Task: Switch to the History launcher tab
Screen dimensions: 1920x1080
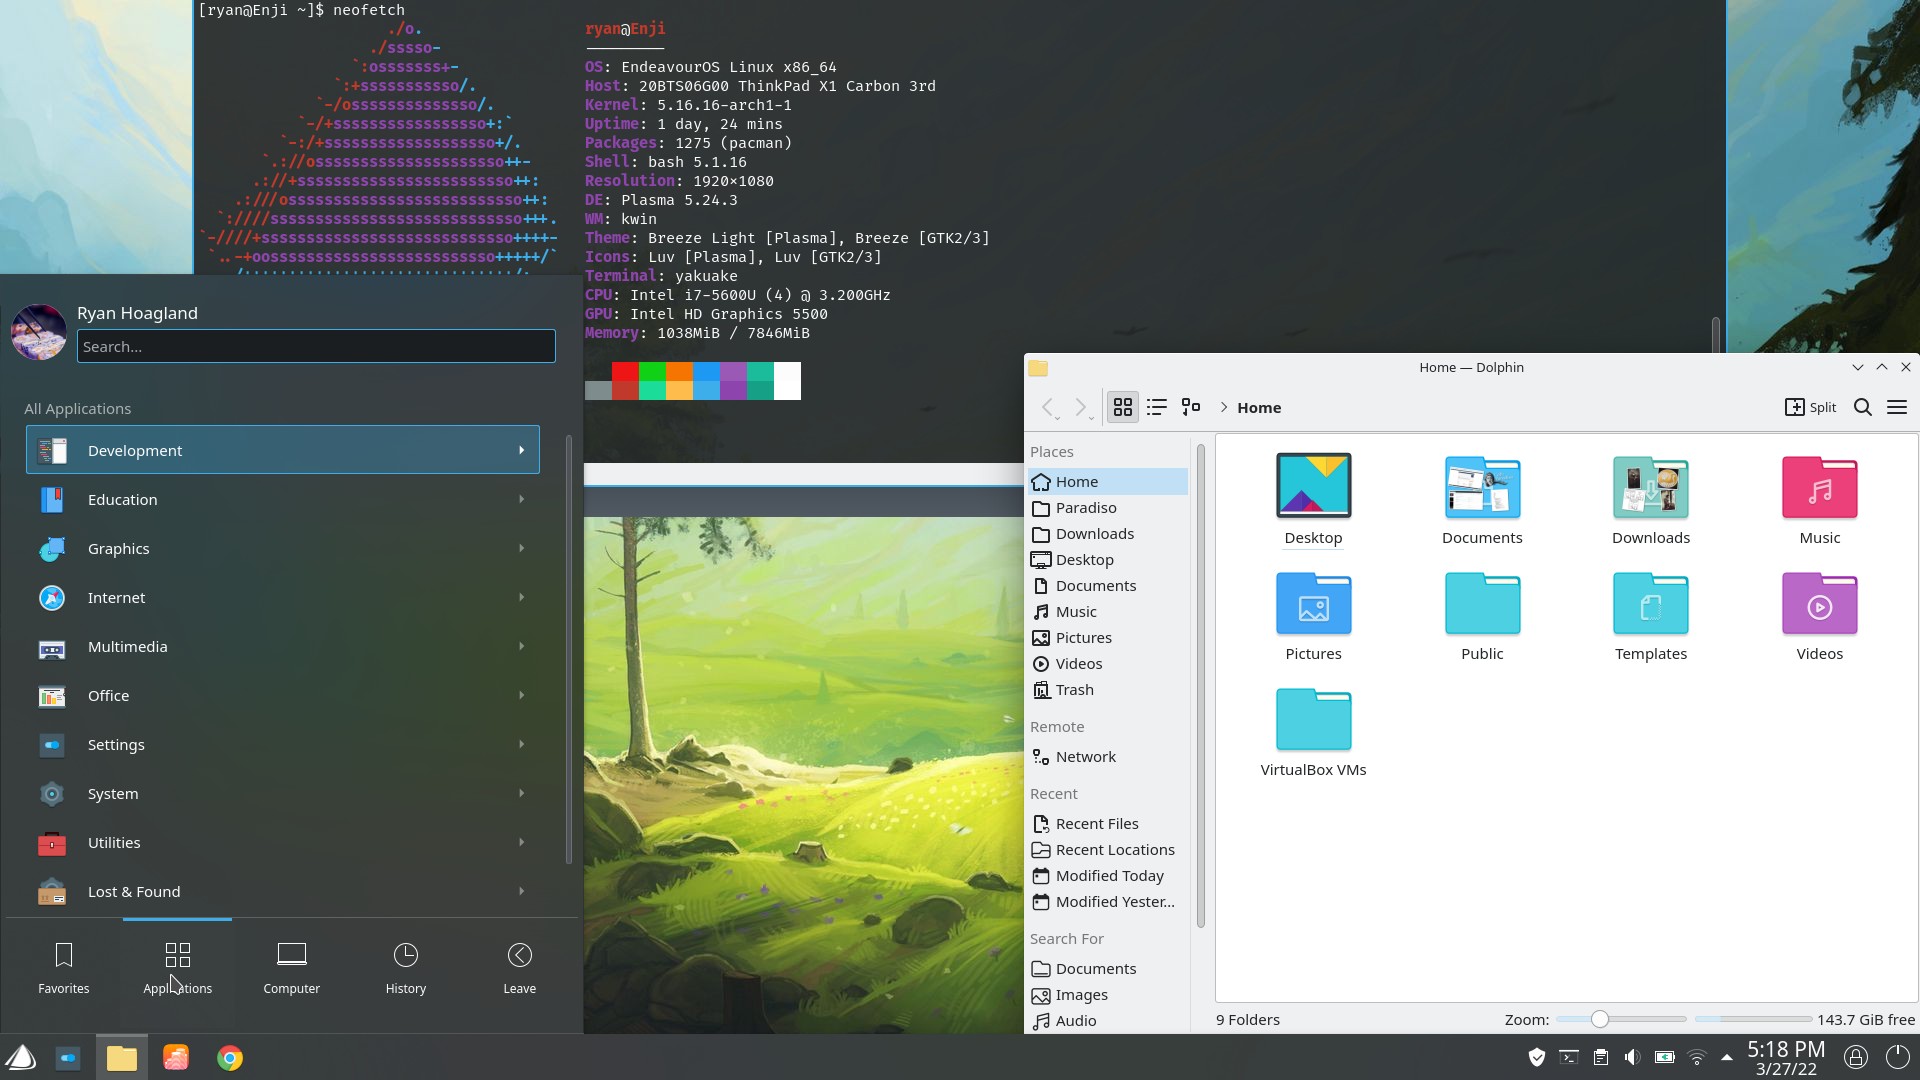Action: (406, 968)
